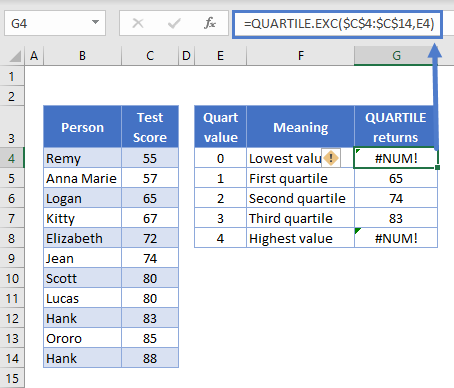Select row 9 header
The height and width of the screenshot is (388, 454).
pos(12,258)
